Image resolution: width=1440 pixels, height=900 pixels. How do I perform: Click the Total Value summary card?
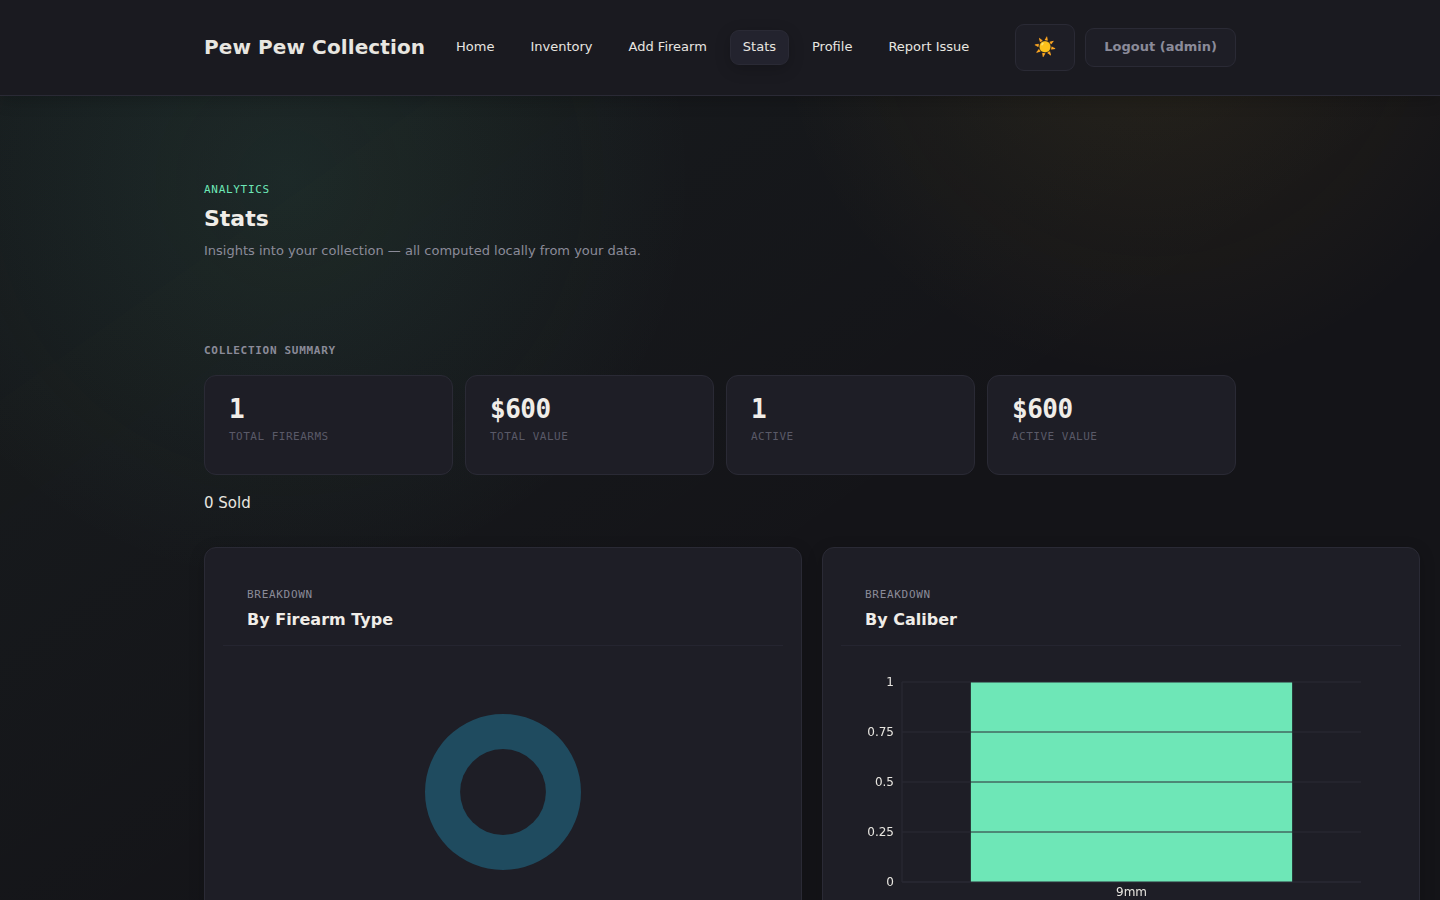[589, 425]
